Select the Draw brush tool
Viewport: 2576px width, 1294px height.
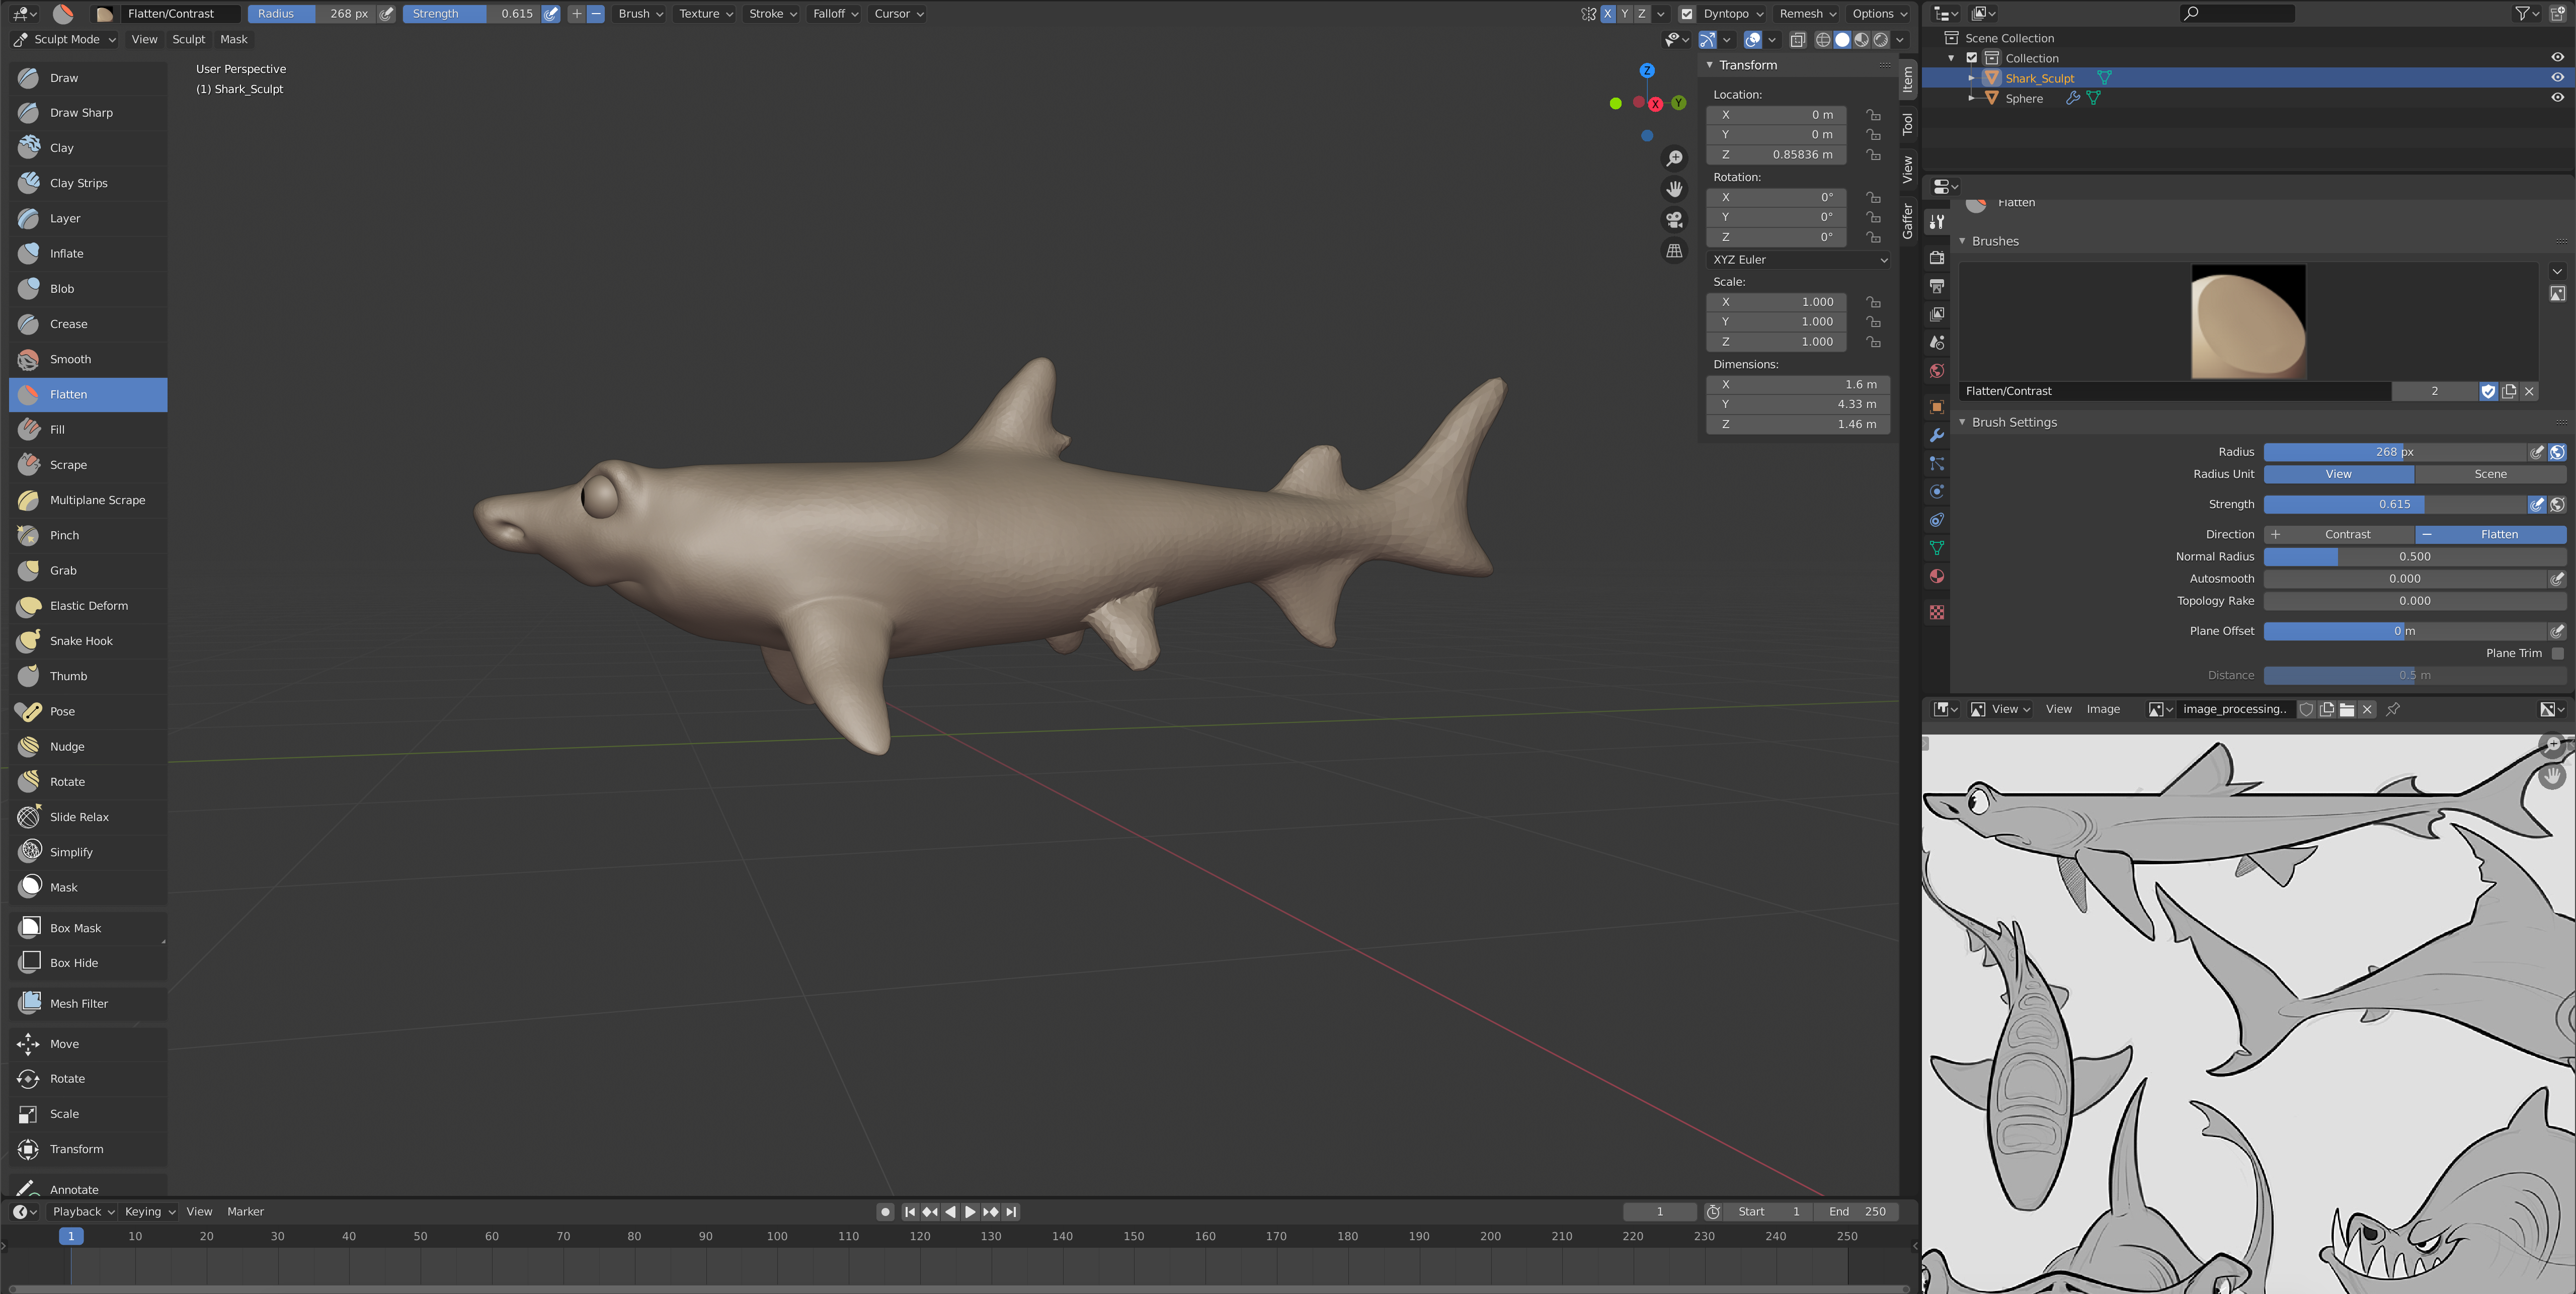(88, 78)
